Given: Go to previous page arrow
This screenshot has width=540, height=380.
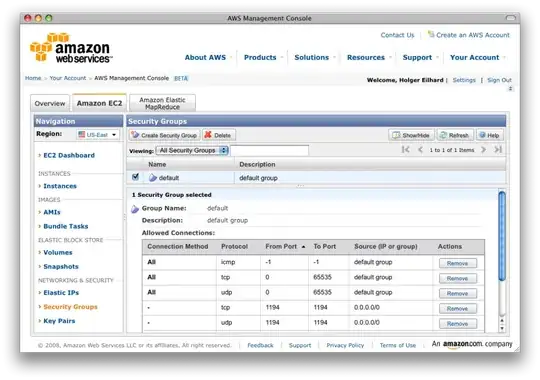Looking at the screenshot, I should point(420,150).
